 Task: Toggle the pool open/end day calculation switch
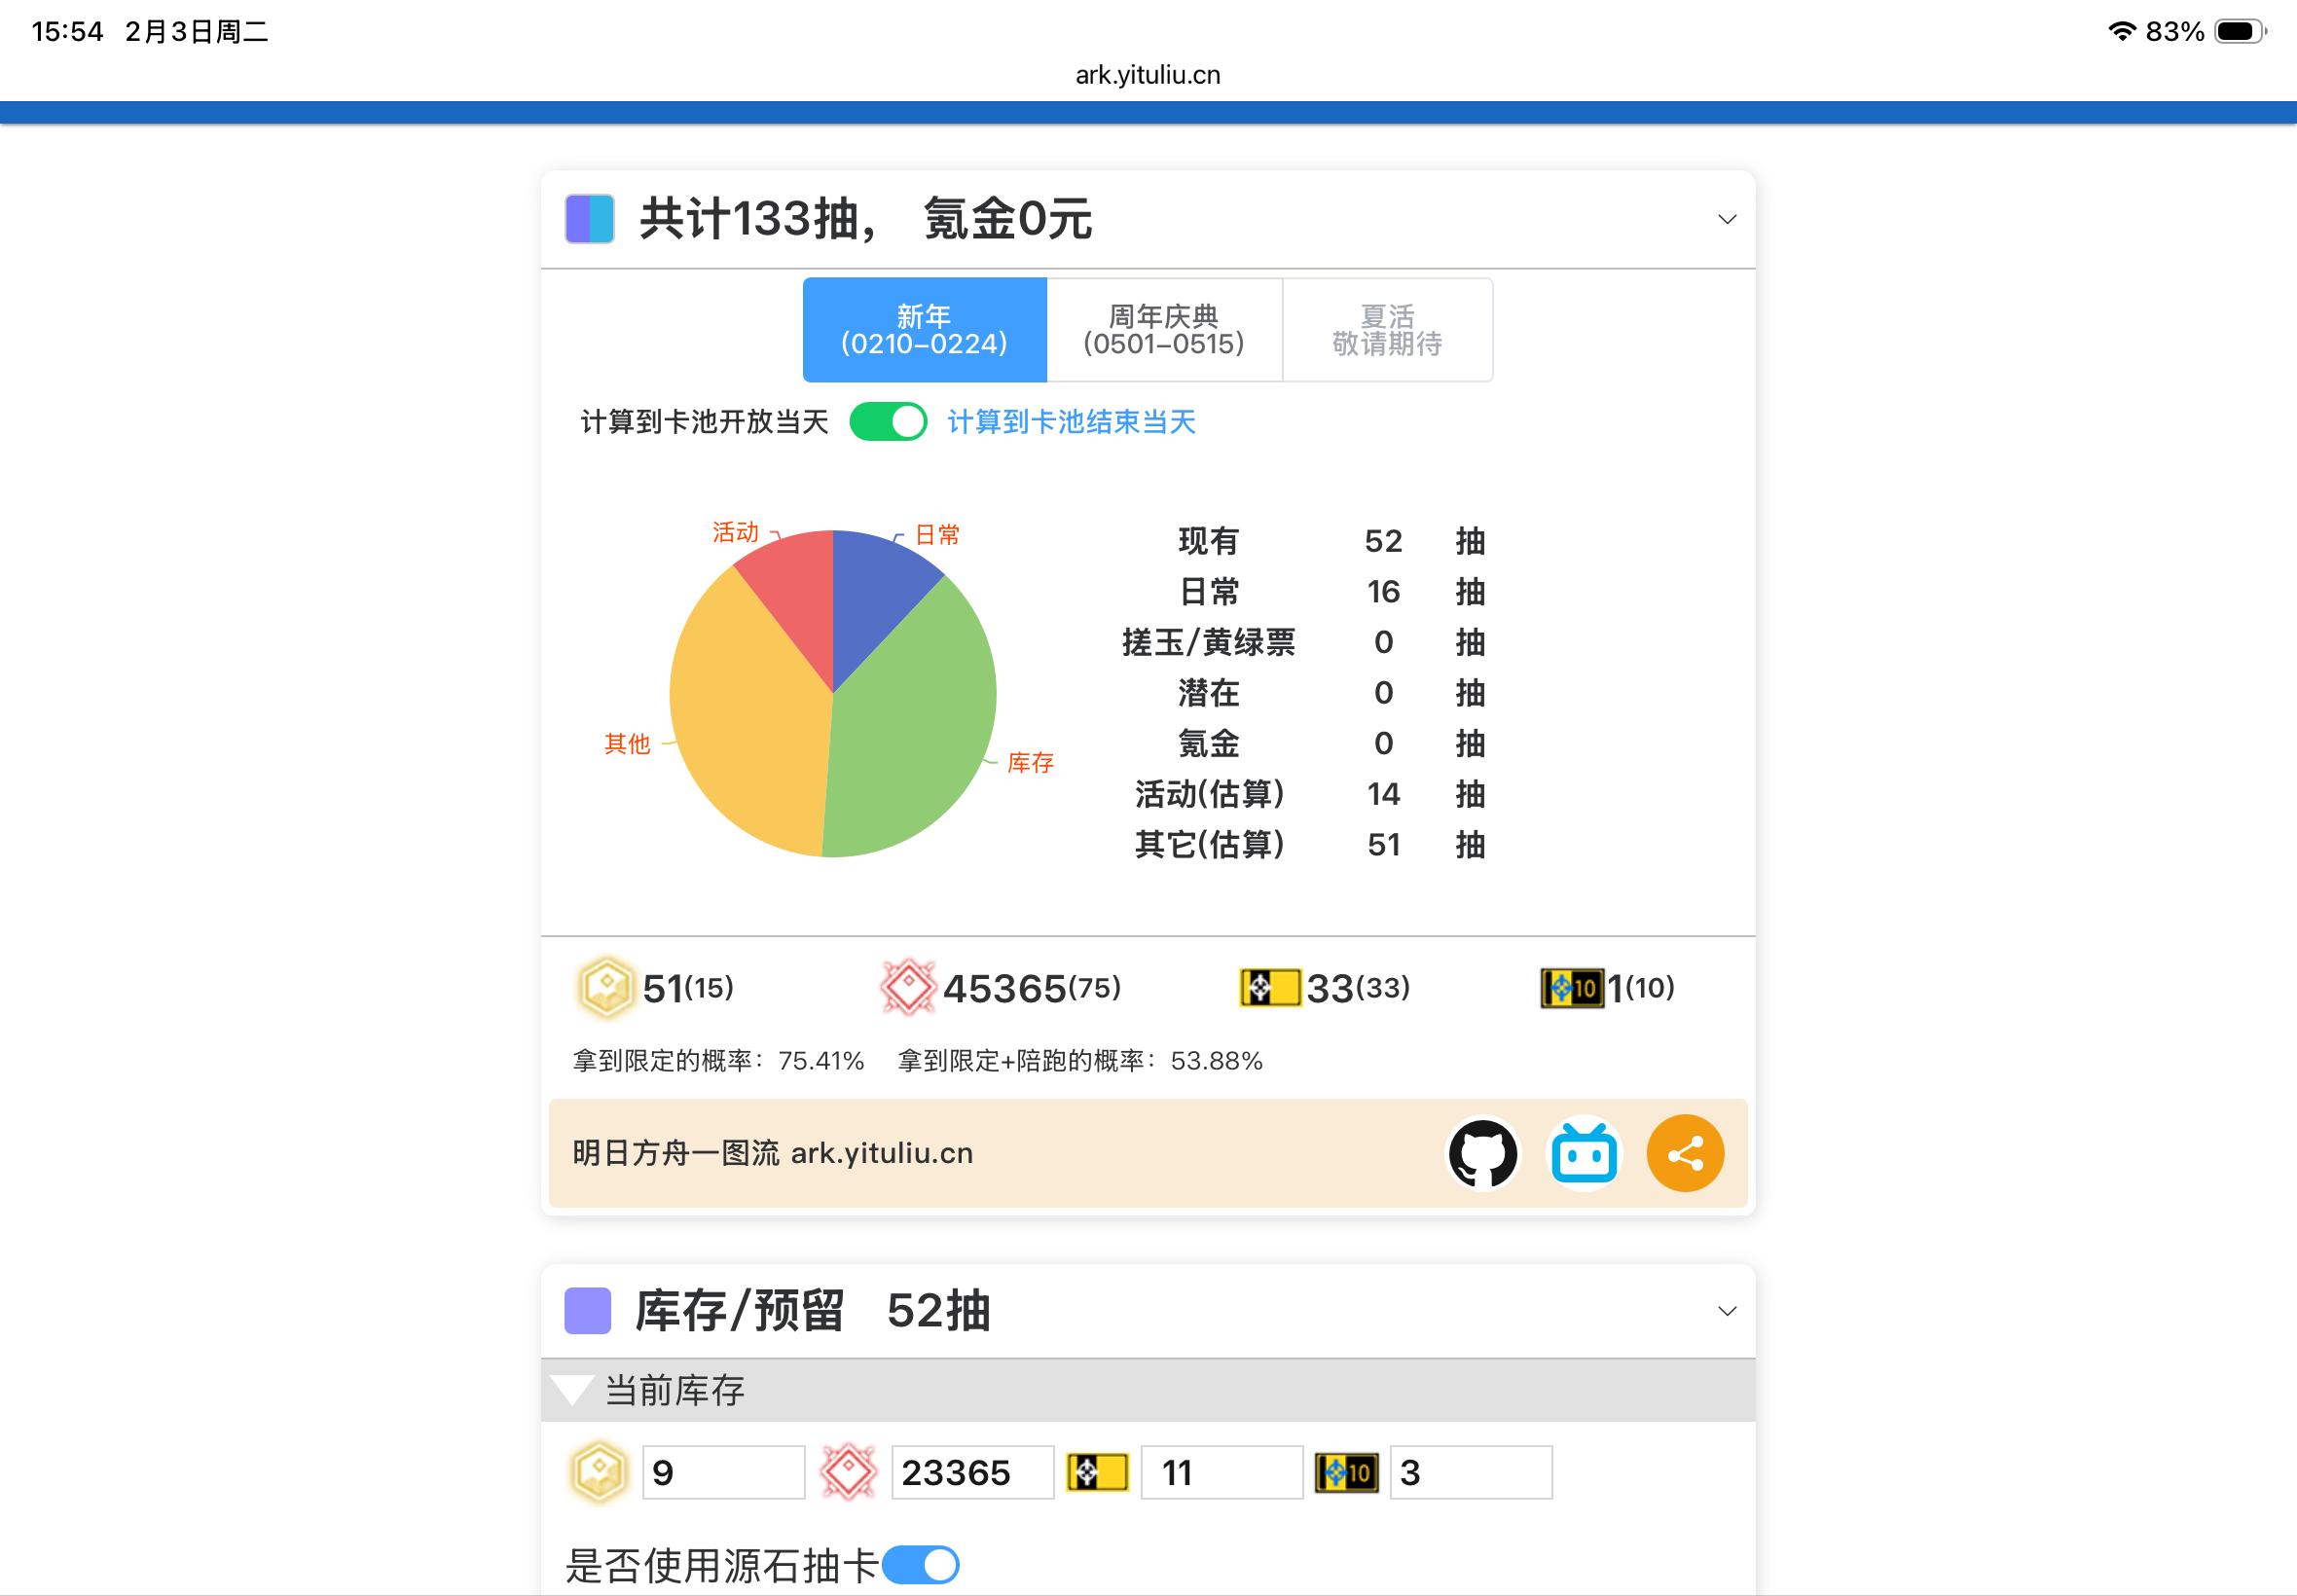pyautogui.click(x=888, y=422)
